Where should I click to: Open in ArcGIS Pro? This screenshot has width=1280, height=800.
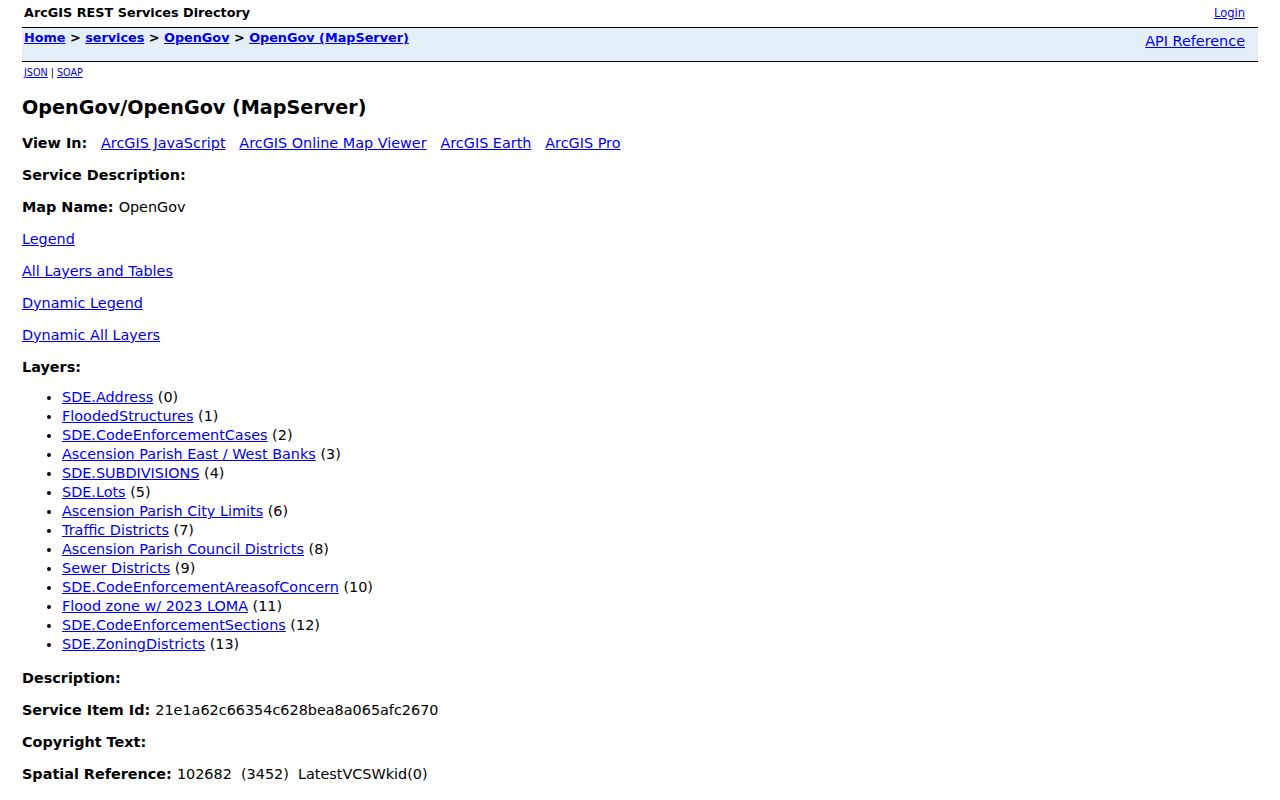click(x=583, y=143)
